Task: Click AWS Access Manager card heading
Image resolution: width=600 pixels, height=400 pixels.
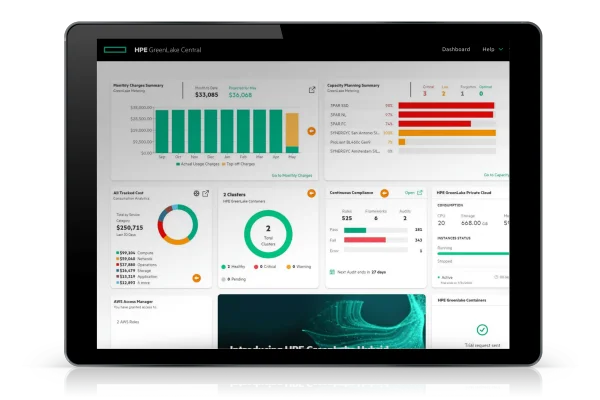Action: 133,302
